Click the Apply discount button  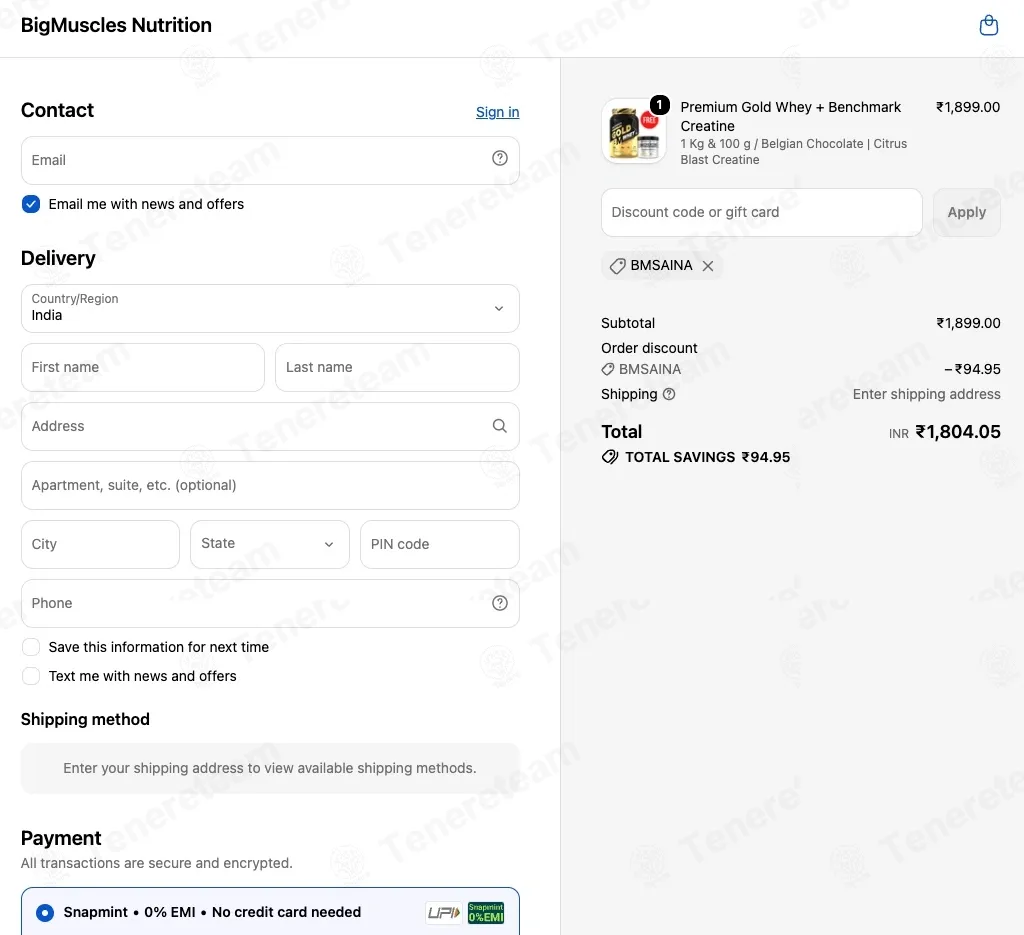(x=967, y=212)
